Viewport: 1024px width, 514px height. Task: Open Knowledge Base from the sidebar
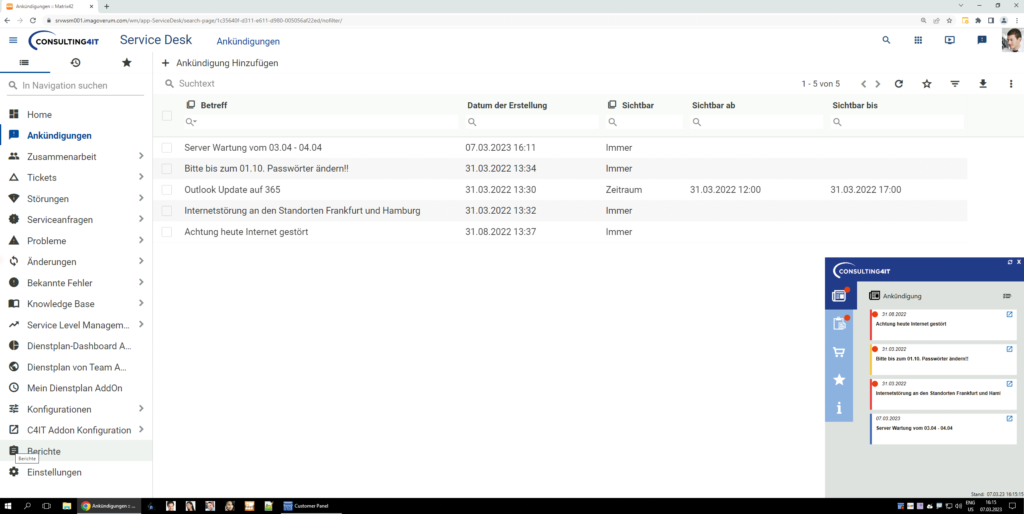tap(60, 304)
